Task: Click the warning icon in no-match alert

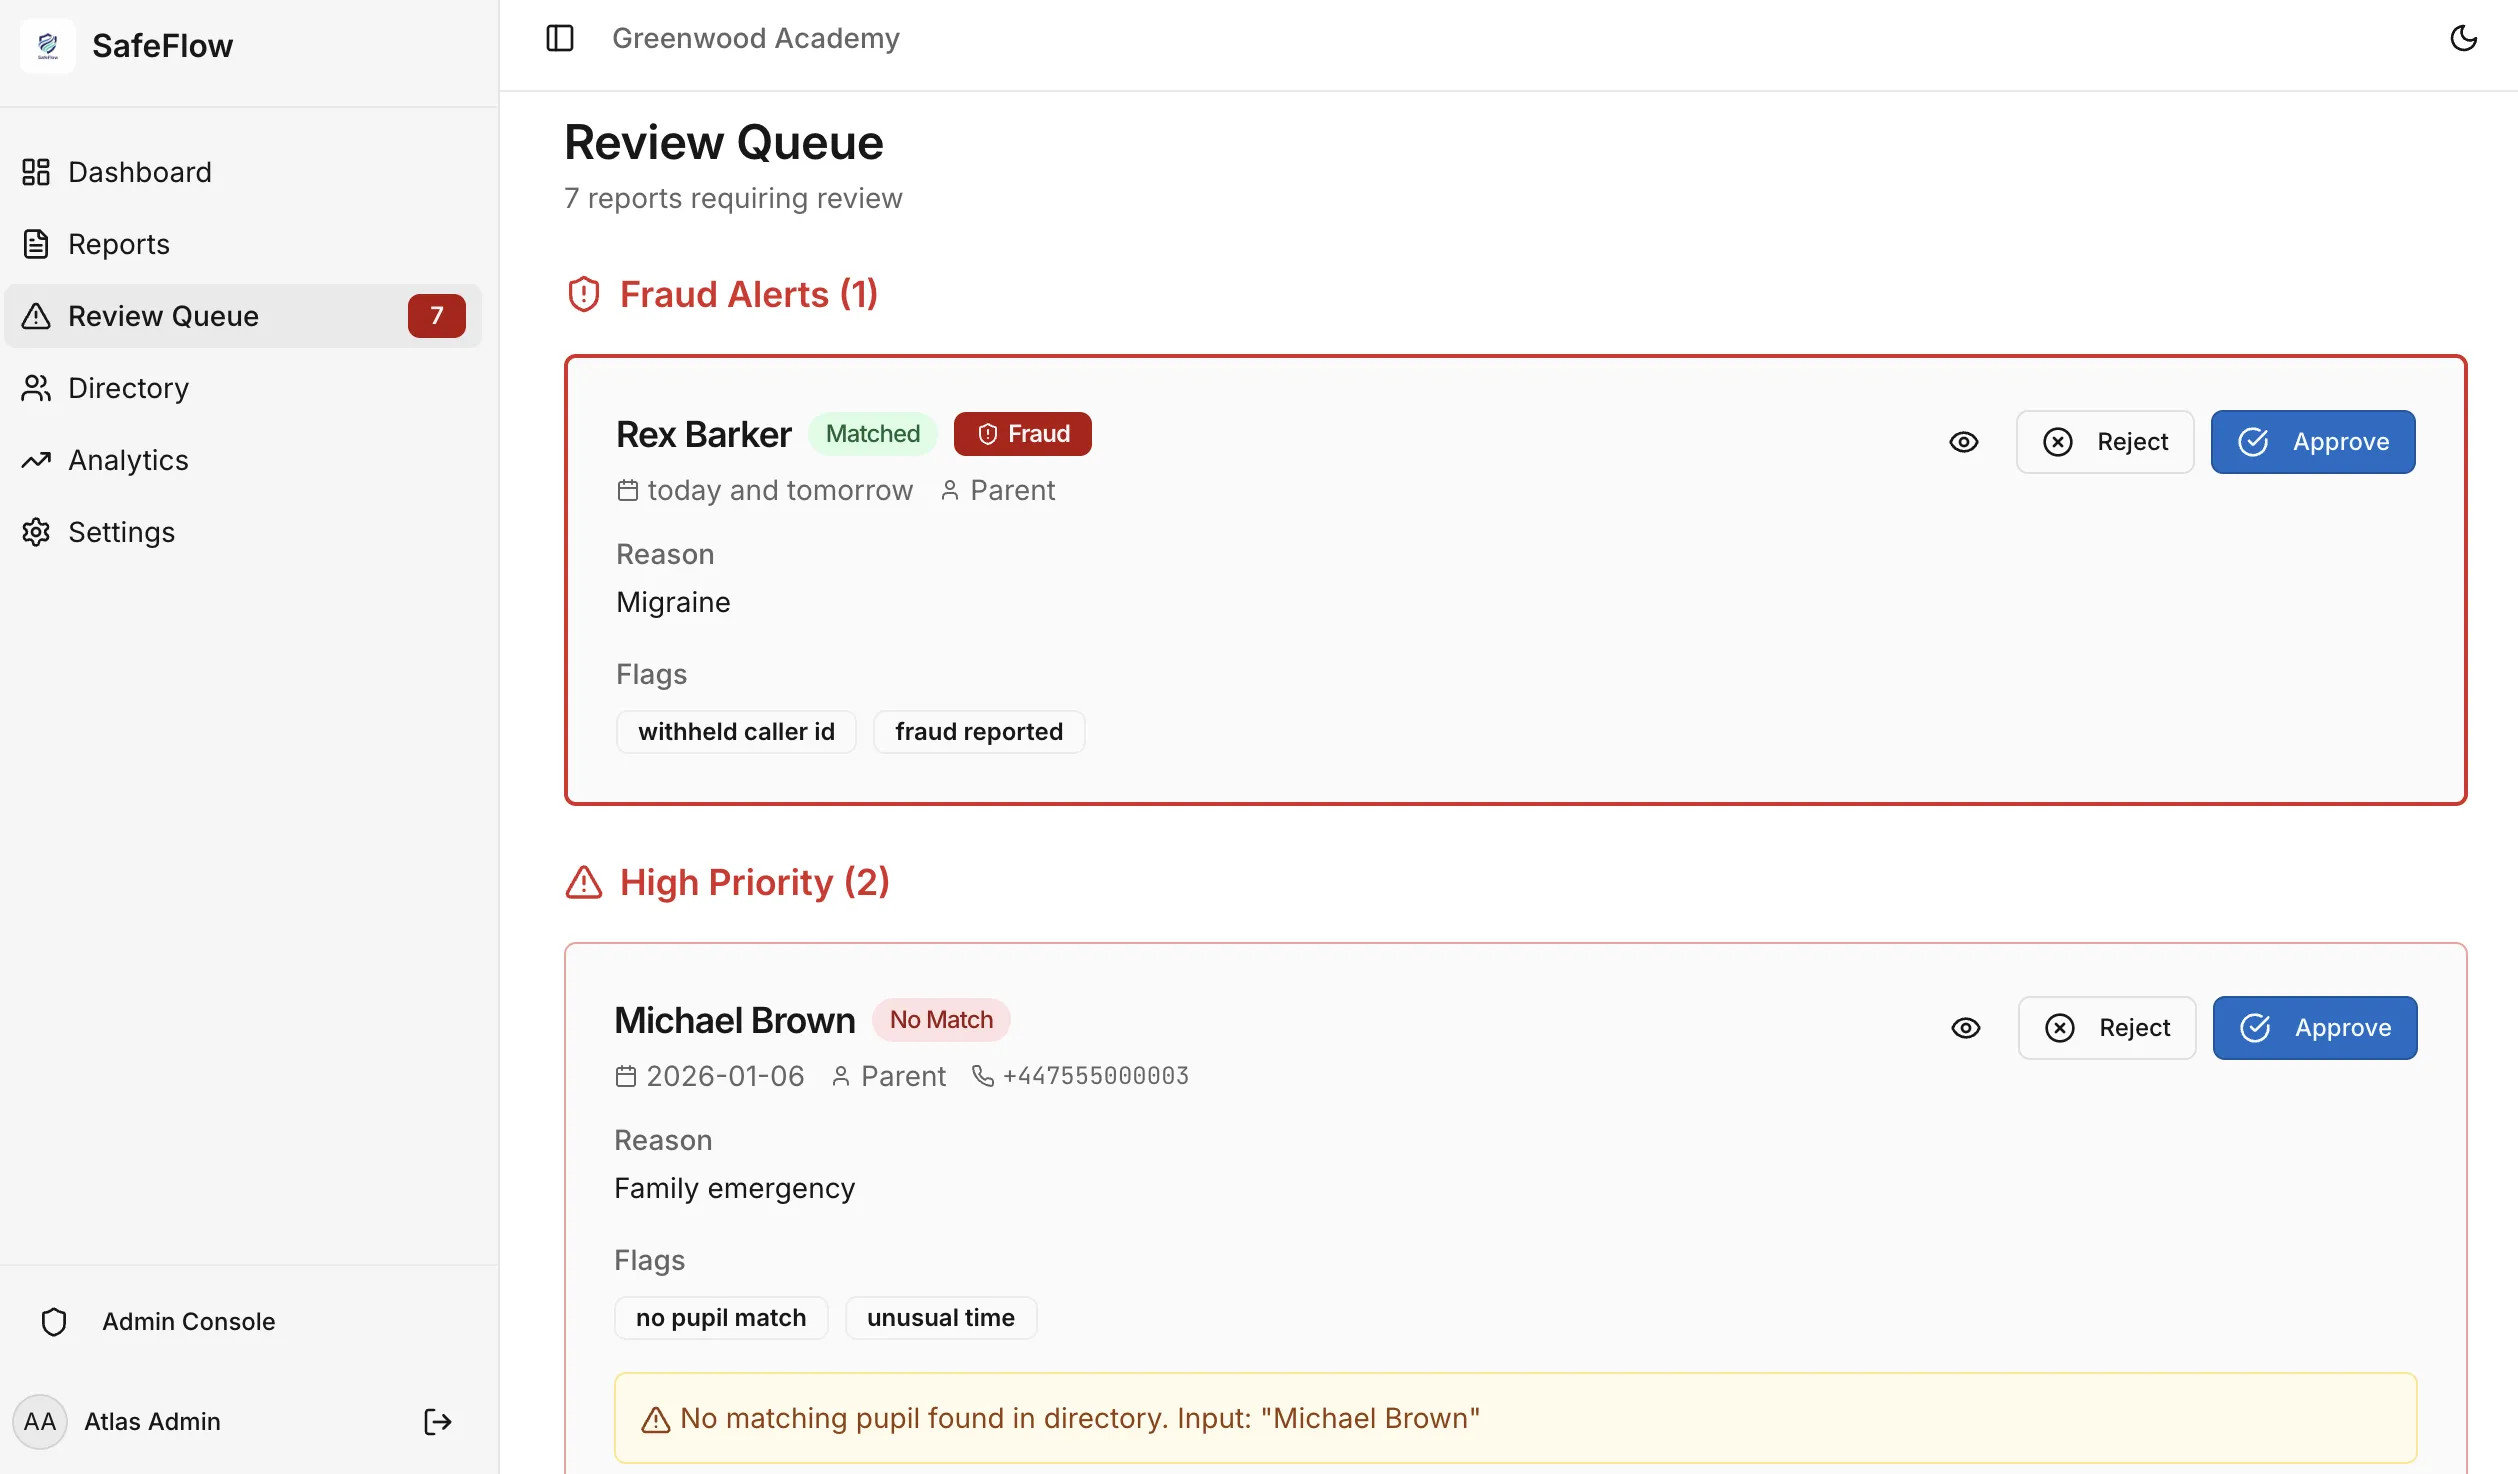Action: pyautogui.click(x=655, y=1420)
